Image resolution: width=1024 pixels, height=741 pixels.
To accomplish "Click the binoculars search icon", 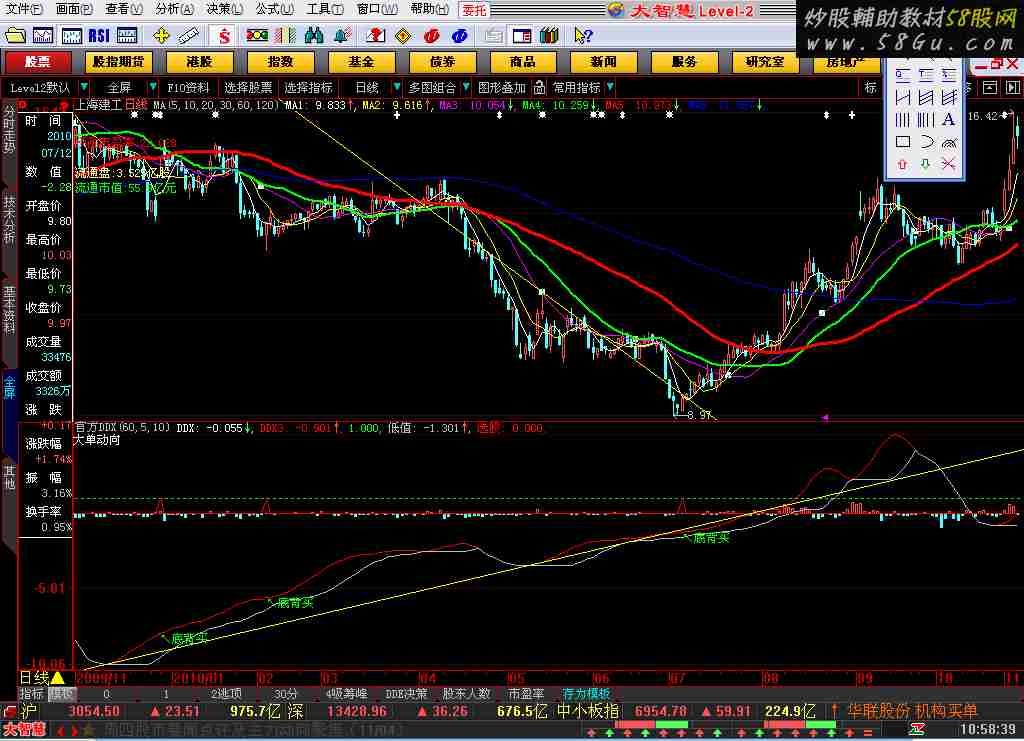I will tap(314, 35).
